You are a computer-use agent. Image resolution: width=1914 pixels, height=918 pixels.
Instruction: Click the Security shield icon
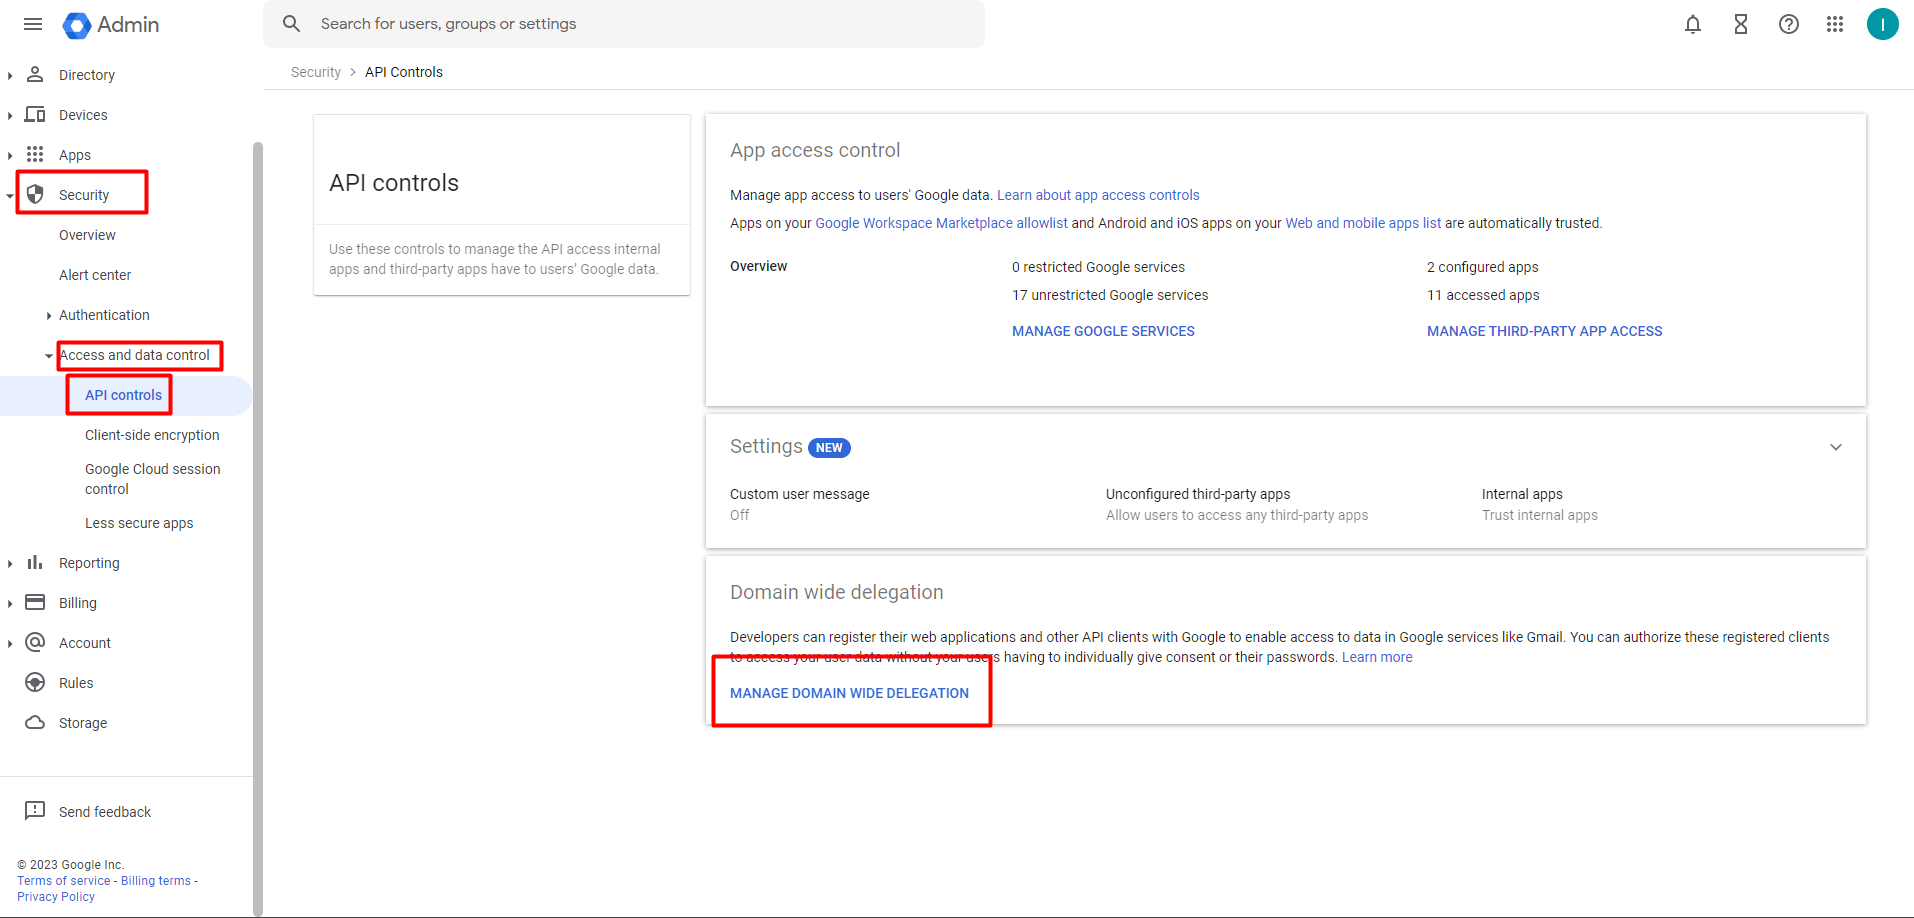(35, 194)
